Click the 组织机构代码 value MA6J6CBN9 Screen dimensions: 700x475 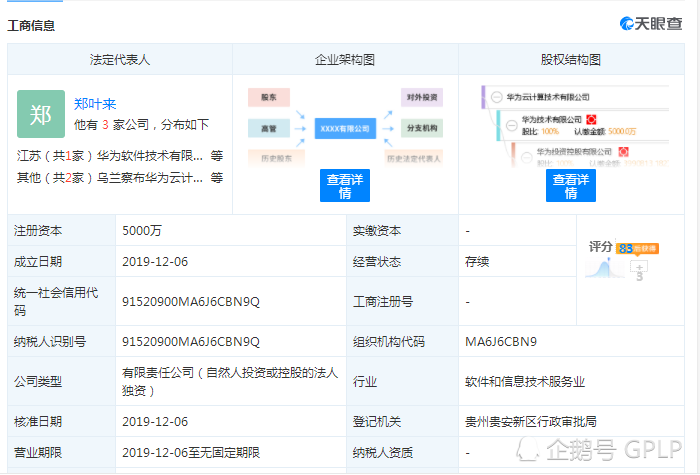click(500, 342)
